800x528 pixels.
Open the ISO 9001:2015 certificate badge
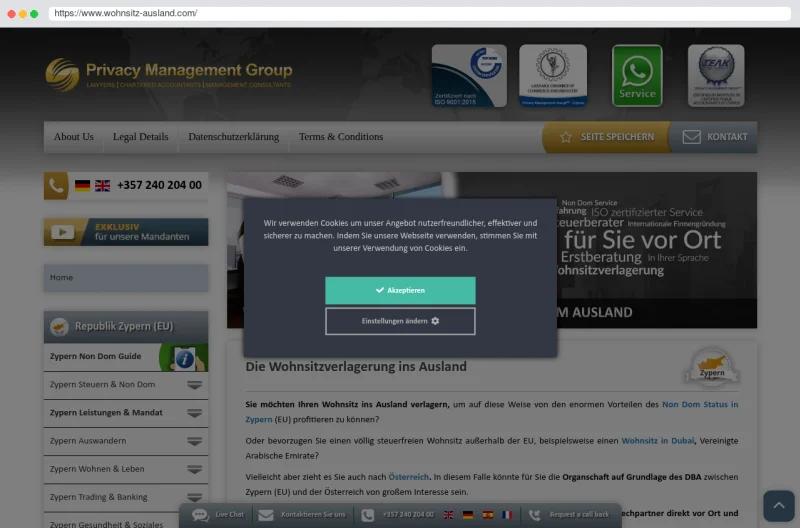(x=469, y=76)
